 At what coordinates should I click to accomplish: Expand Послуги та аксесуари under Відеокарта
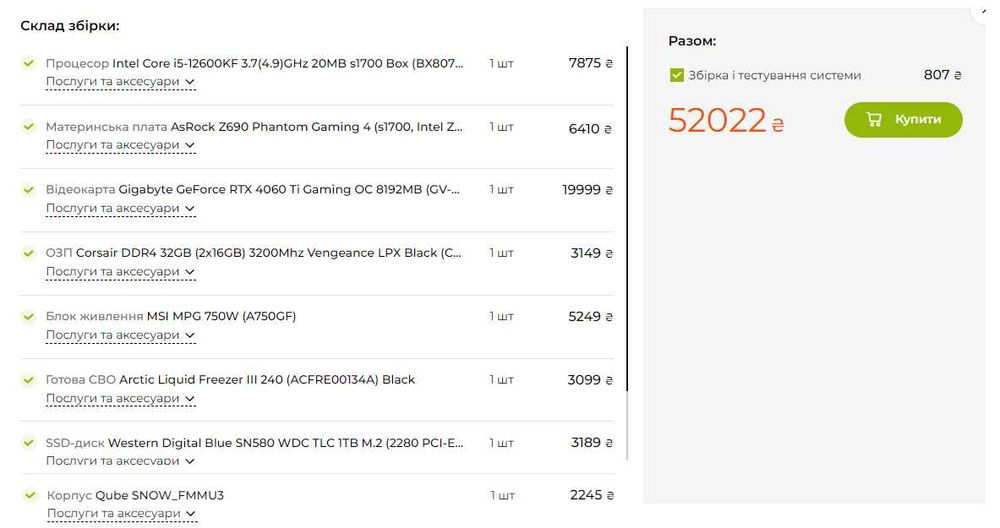tap(119, 208)
